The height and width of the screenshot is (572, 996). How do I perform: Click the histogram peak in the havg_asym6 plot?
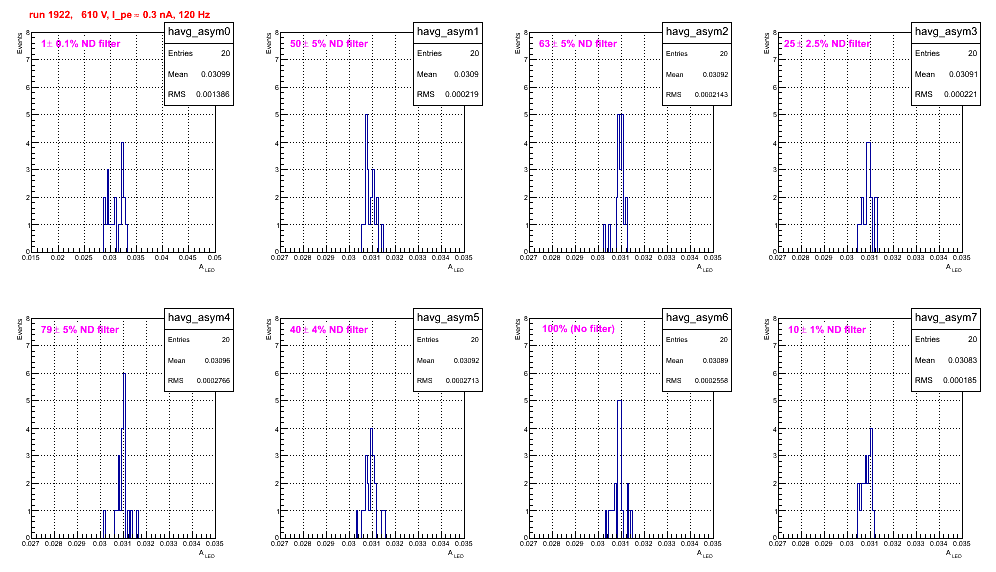point(619,402)
